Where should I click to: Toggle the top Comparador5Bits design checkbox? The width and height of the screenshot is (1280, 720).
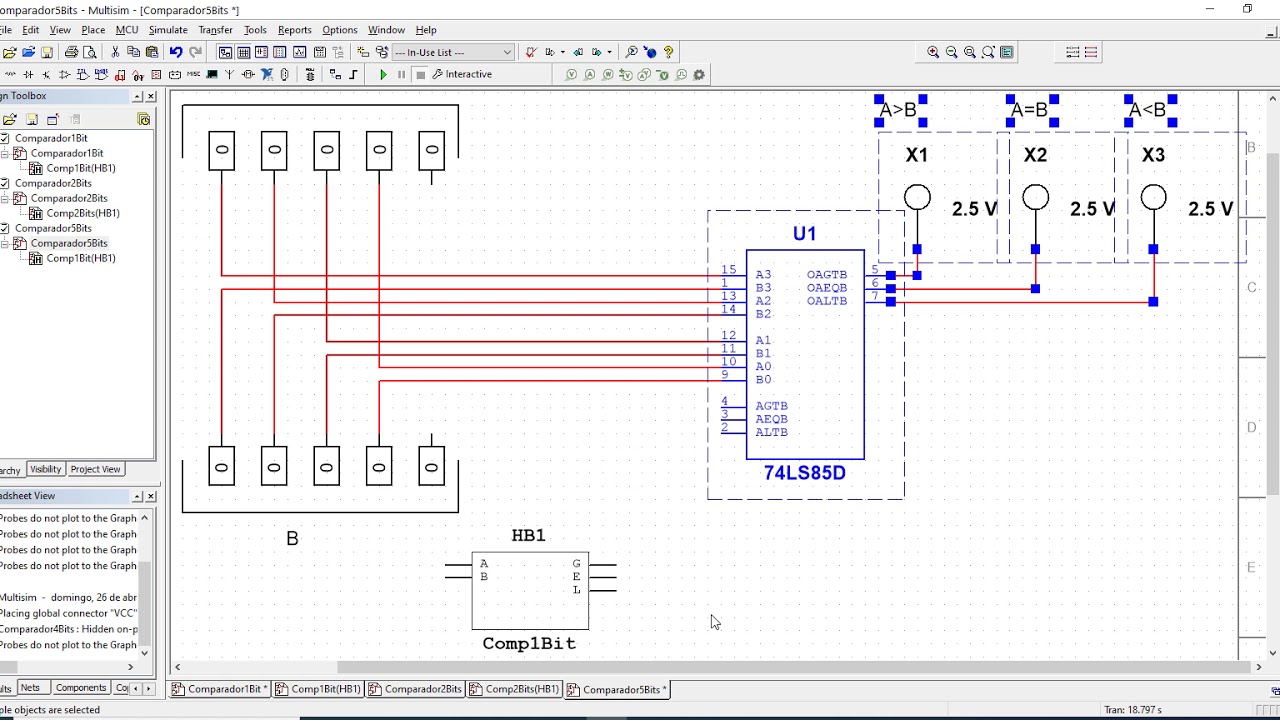(5, 228)
